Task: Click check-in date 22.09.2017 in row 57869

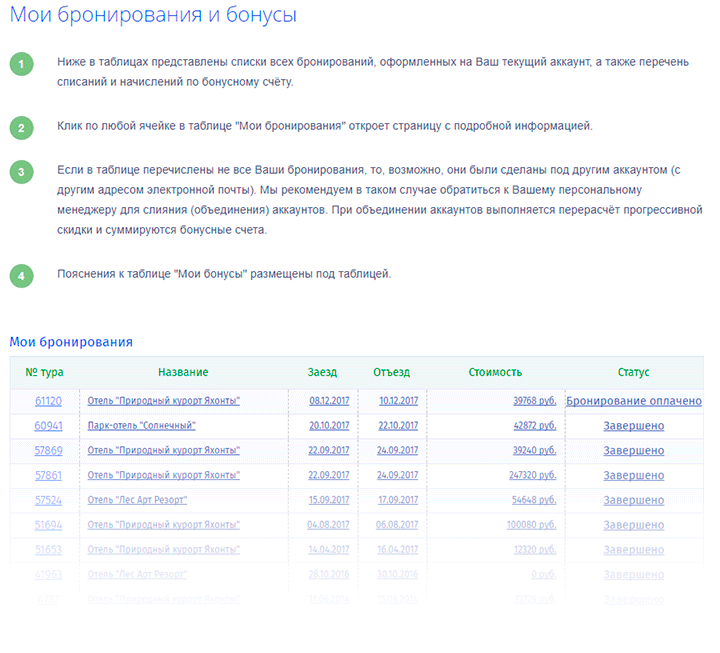Action: pyautogui.click(x=329, y=450)
